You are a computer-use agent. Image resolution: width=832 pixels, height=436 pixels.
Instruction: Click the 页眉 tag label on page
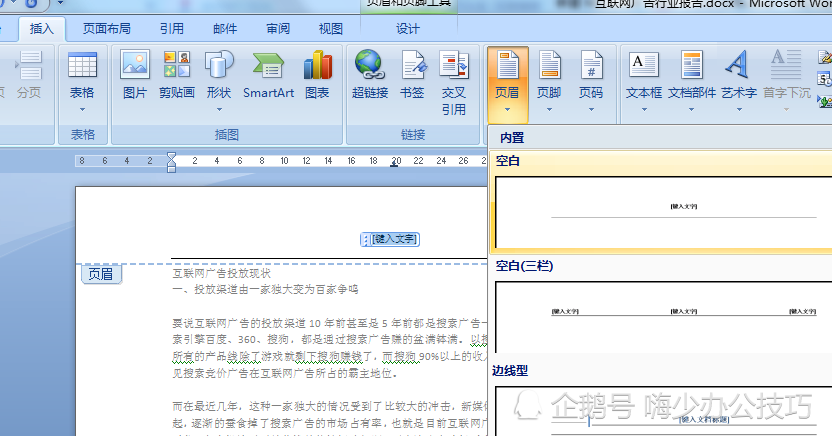pyautogui.click(x=101, y=274)
